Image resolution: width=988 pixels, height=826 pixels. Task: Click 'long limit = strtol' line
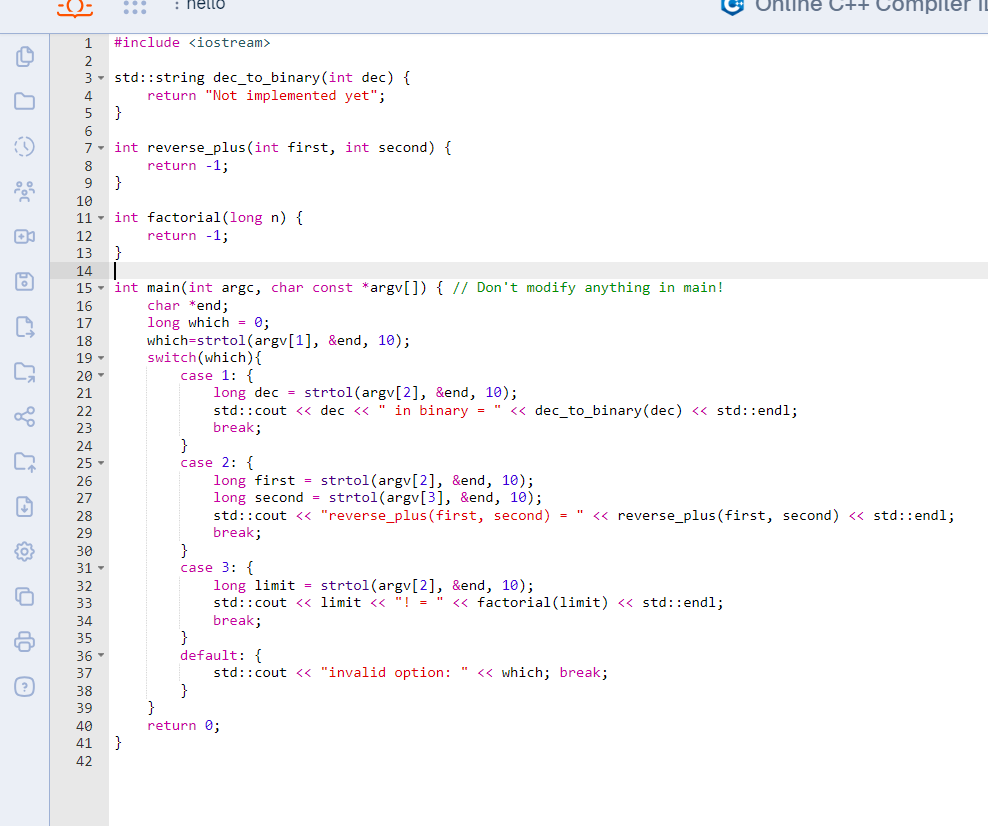[374, 586]
